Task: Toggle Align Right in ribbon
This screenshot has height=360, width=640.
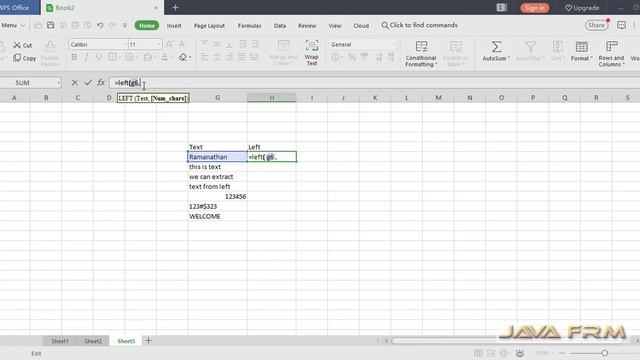Action: 229,57
